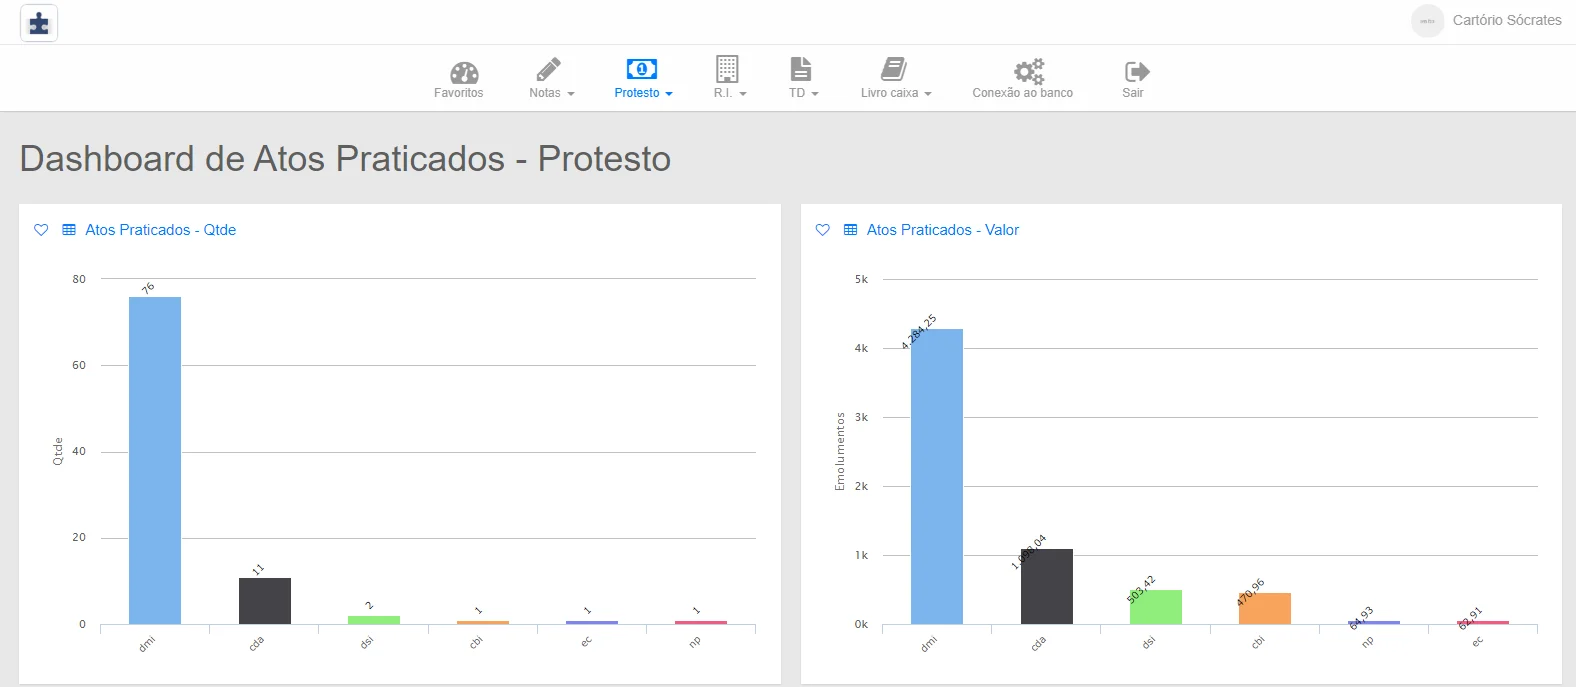Click the TD document icon

click(801, 69)
